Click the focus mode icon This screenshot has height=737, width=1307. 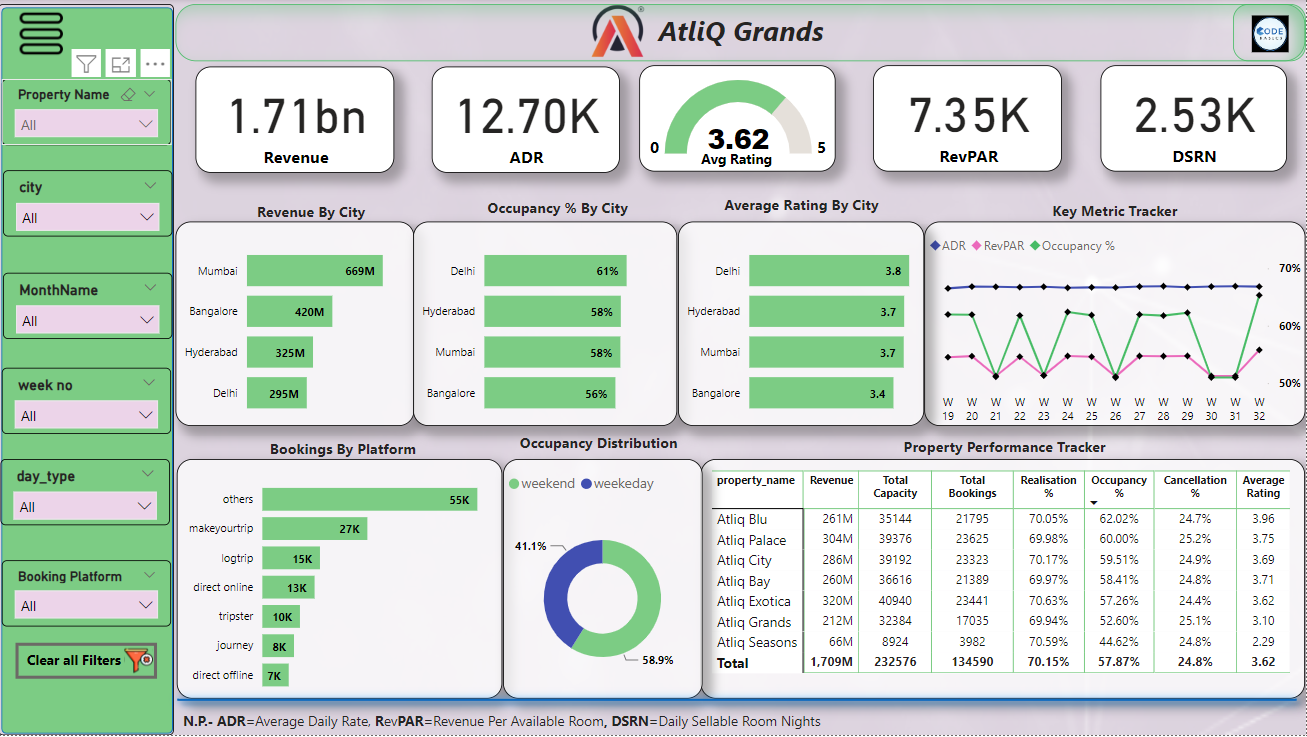pyautogui.click(x=121, y=65)
